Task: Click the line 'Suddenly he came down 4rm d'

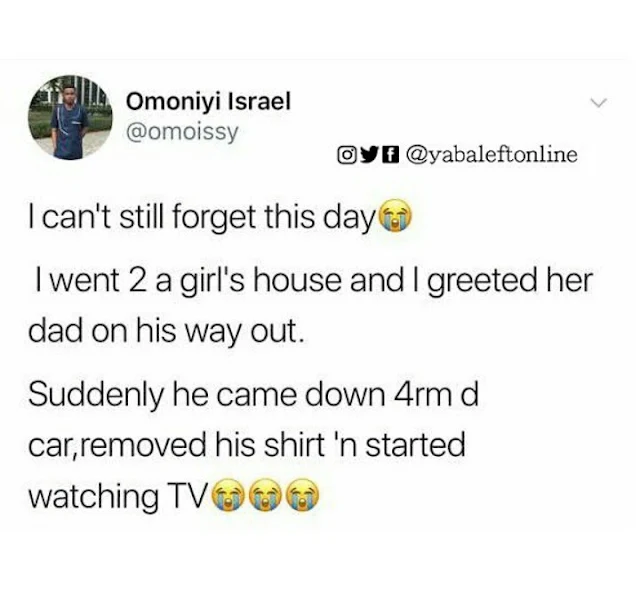Action: click(253, 395)
